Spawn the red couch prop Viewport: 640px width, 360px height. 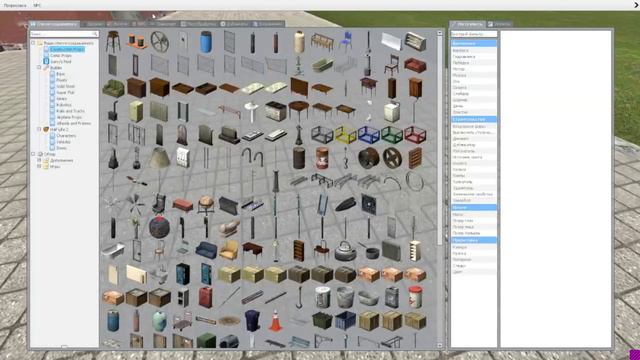pos(415,65)
